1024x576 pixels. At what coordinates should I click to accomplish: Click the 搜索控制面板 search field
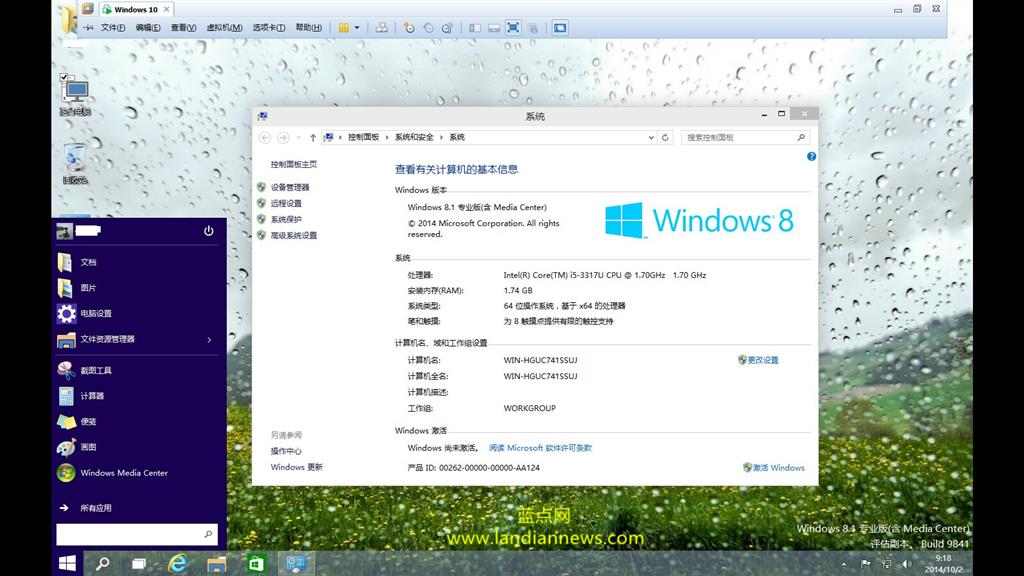click(x=746, y=137)
